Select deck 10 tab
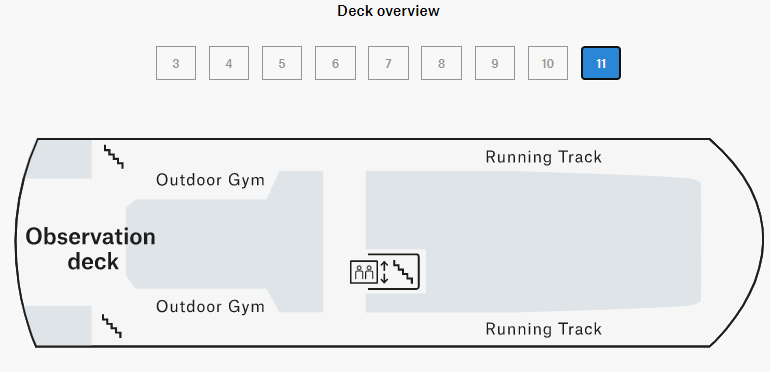770x372 pixels. (x=548, y=63)
